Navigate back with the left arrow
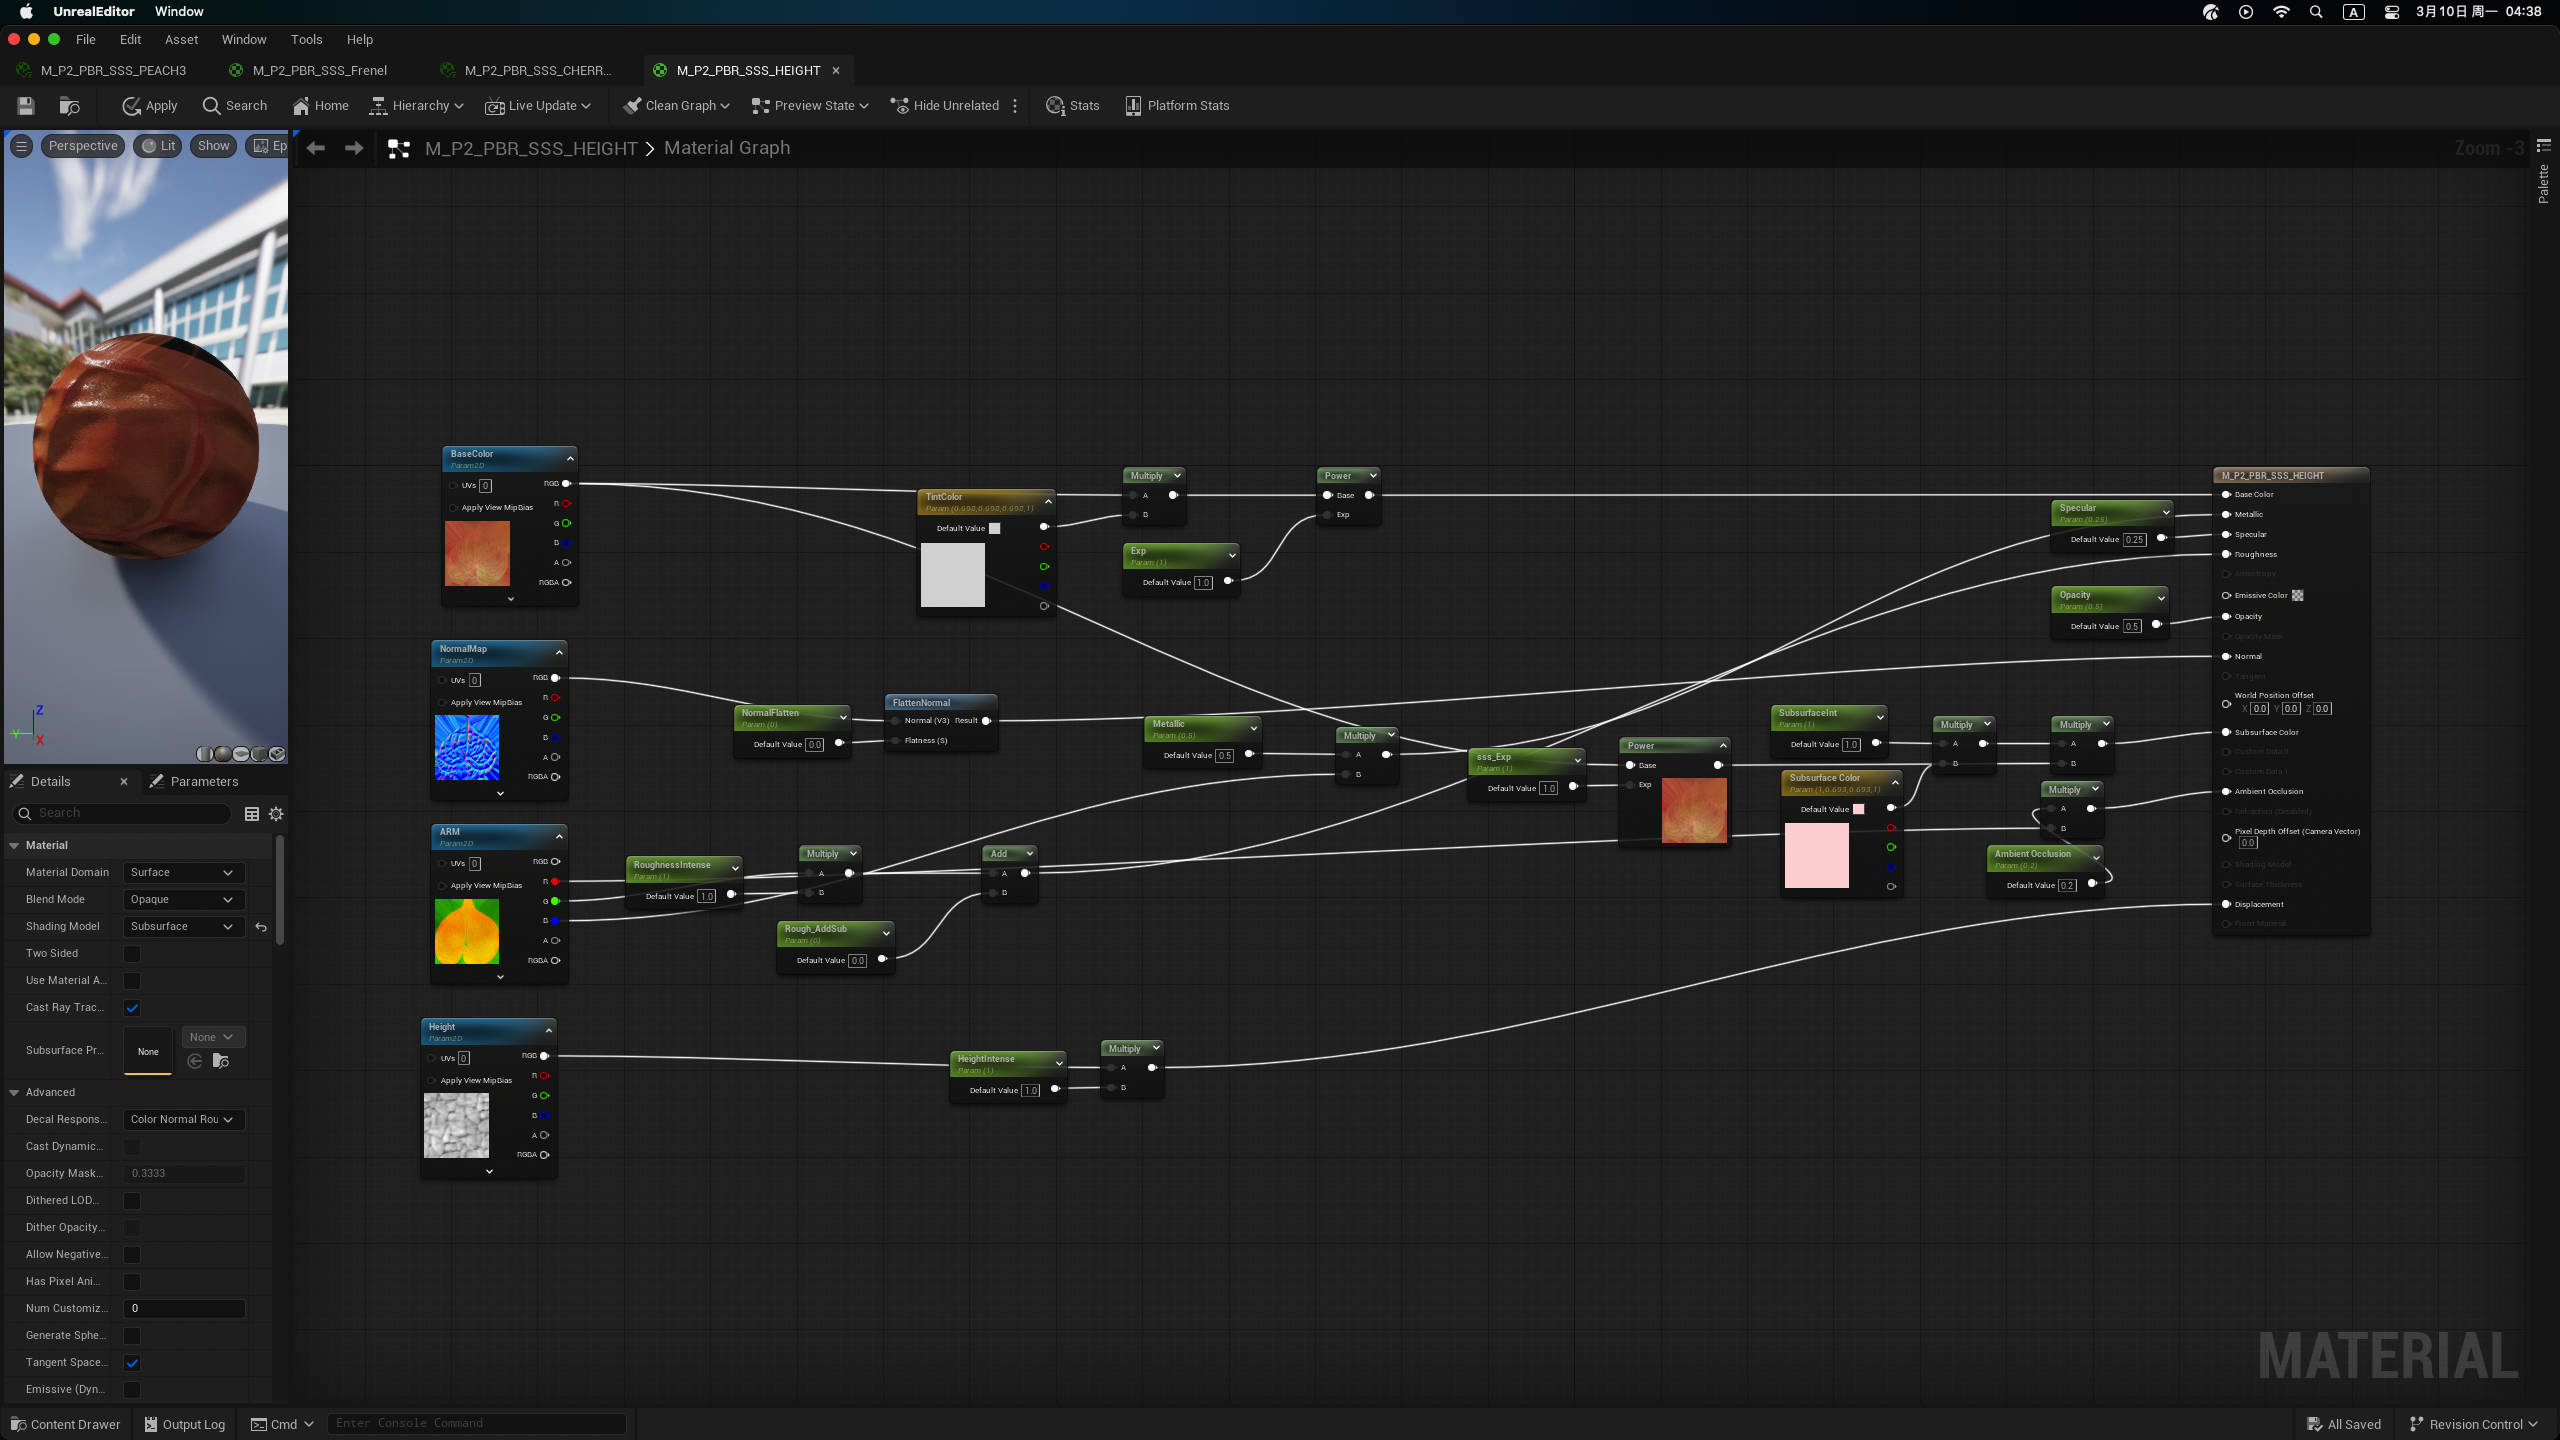The width and height of the screenshot is (2560, 1440). pyautogui.click(x=316, y=148)
